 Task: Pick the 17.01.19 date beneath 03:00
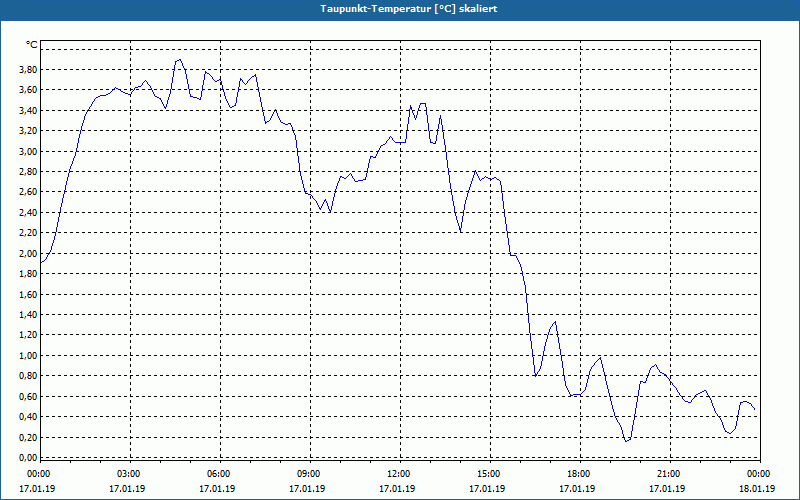coord(127,488)
